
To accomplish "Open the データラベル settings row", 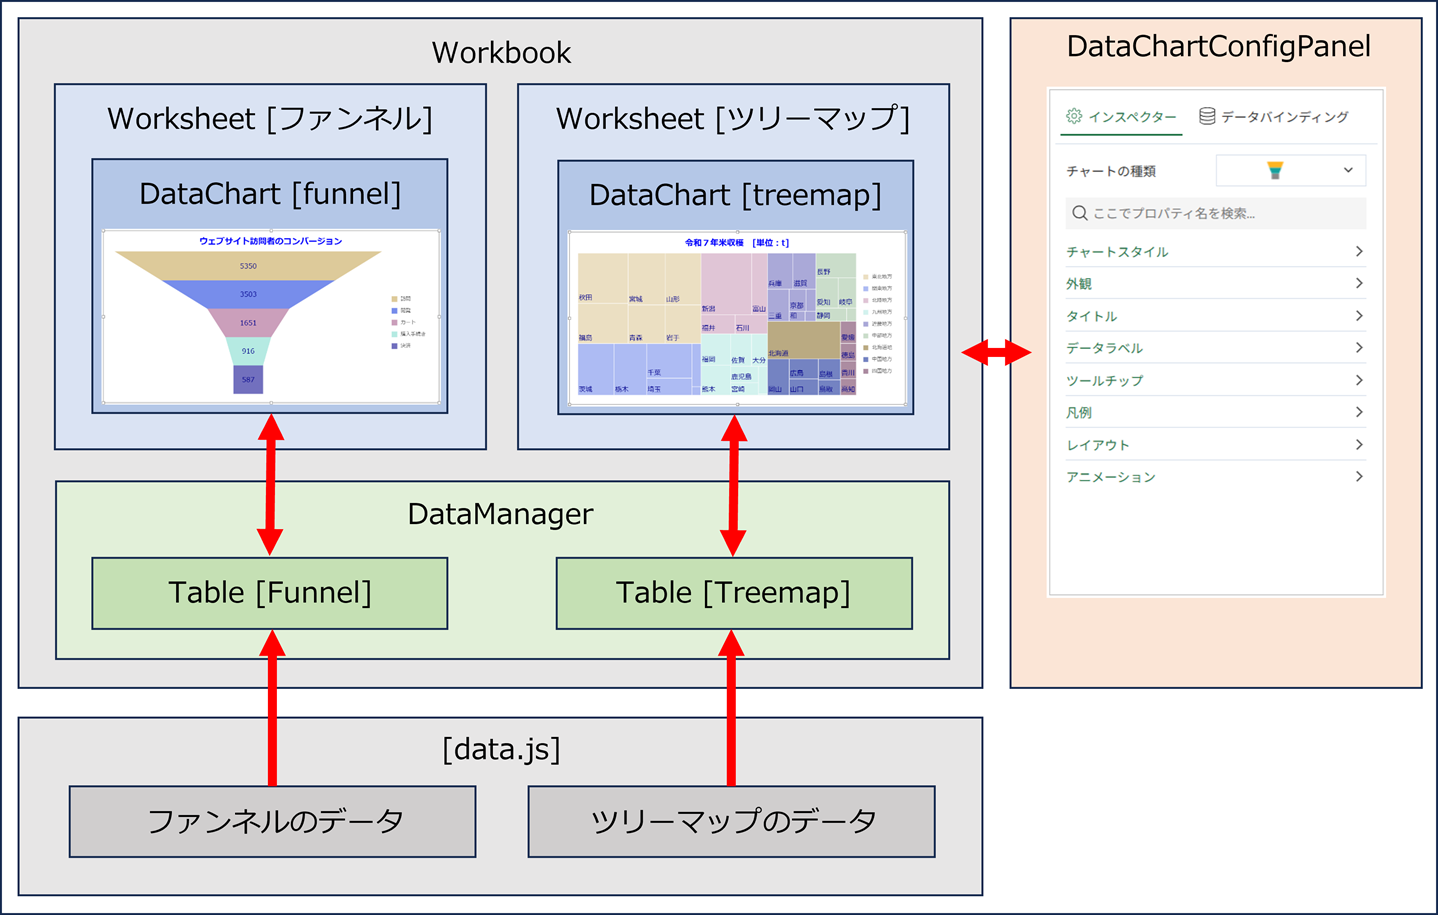I will click(1215, 348).
